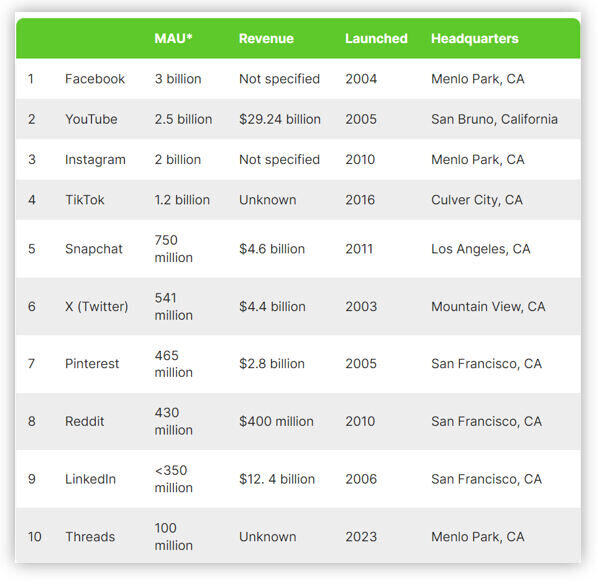
Task: Click the '$400 million' revenue cell
Action: pyautogui.click(x=276, y=421)
